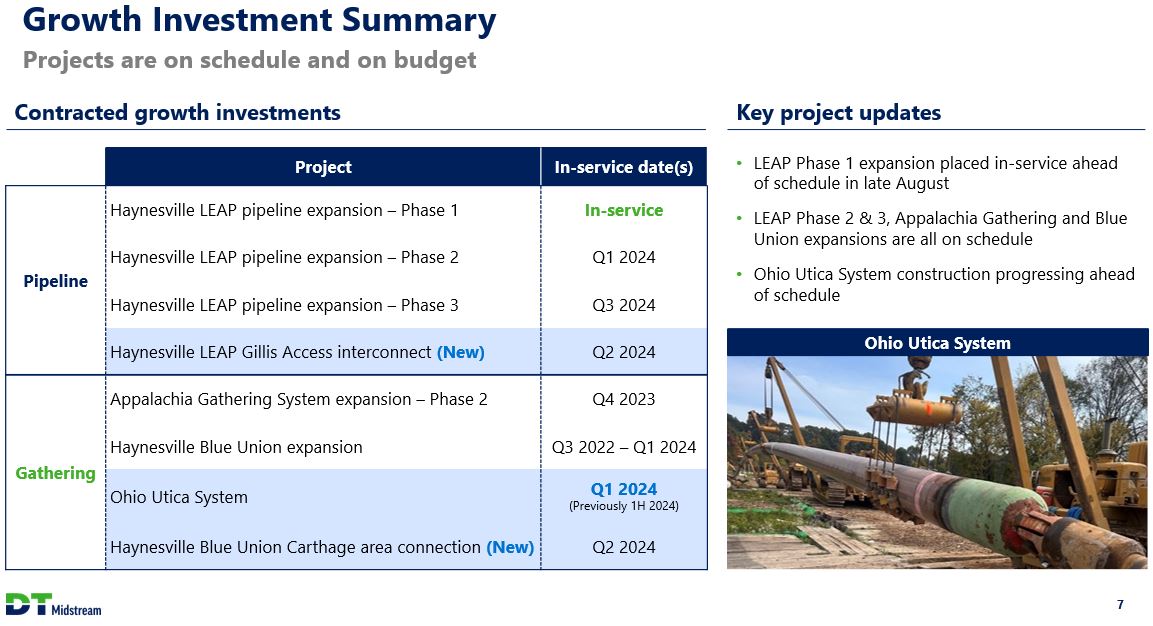Select 'Haynesville Blue Union Carthage area connection' row
The image size is (1153, 626).
[x=406, y=547]
